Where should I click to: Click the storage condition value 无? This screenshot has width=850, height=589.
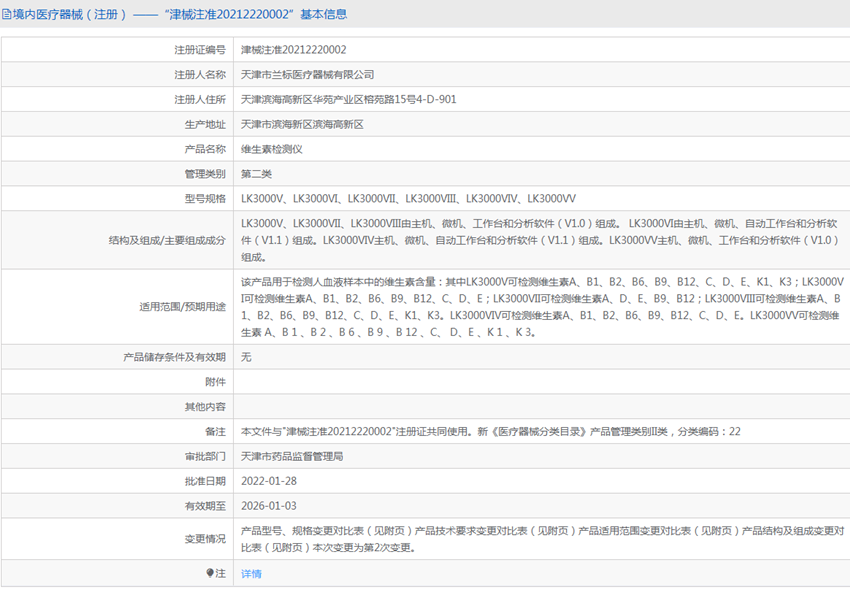point(246,357)
